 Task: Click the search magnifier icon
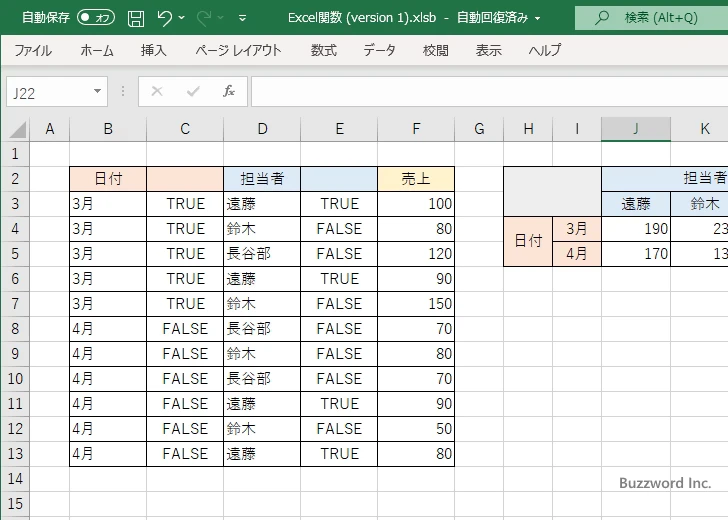602,18
